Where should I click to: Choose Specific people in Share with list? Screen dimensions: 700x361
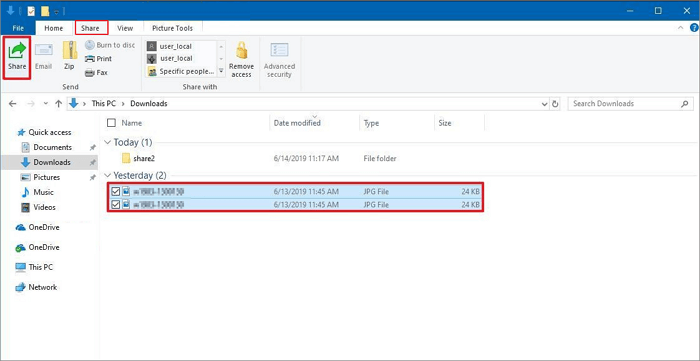[181, 71]
